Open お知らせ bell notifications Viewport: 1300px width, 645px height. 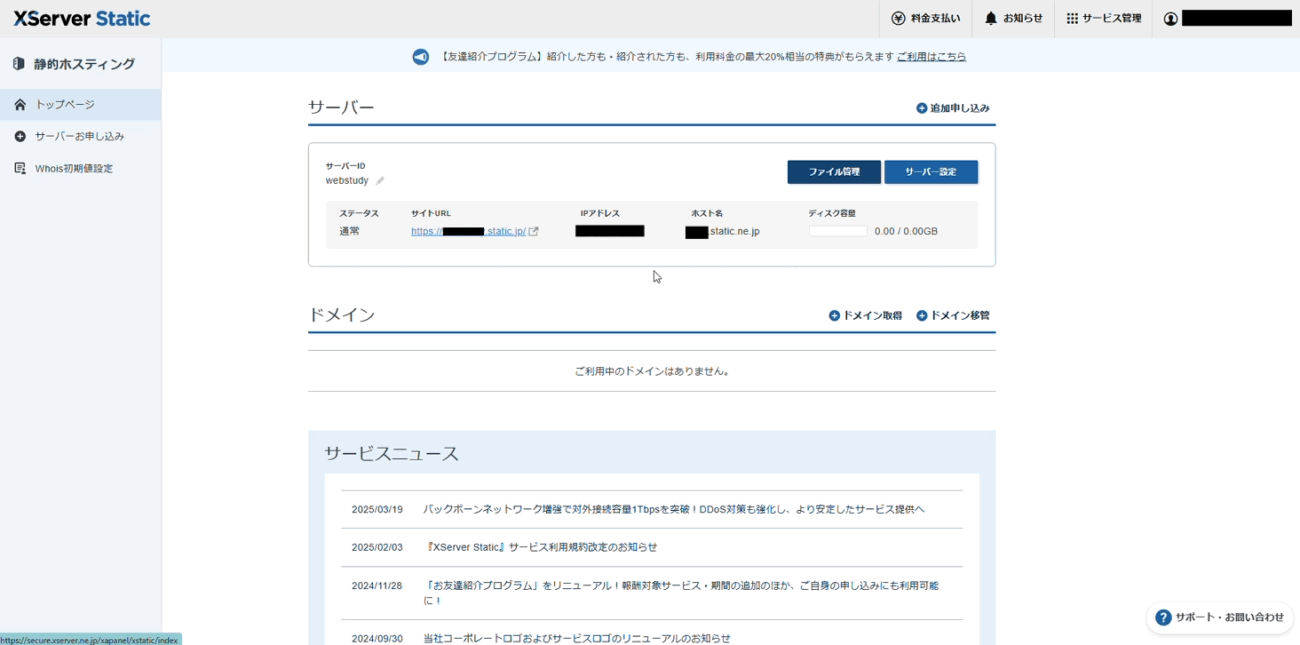click(x=1013, y=18)
